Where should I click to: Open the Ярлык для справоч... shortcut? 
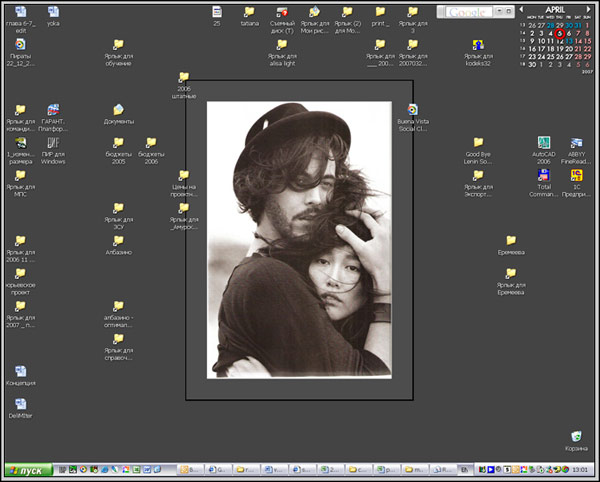coord(119,339)
